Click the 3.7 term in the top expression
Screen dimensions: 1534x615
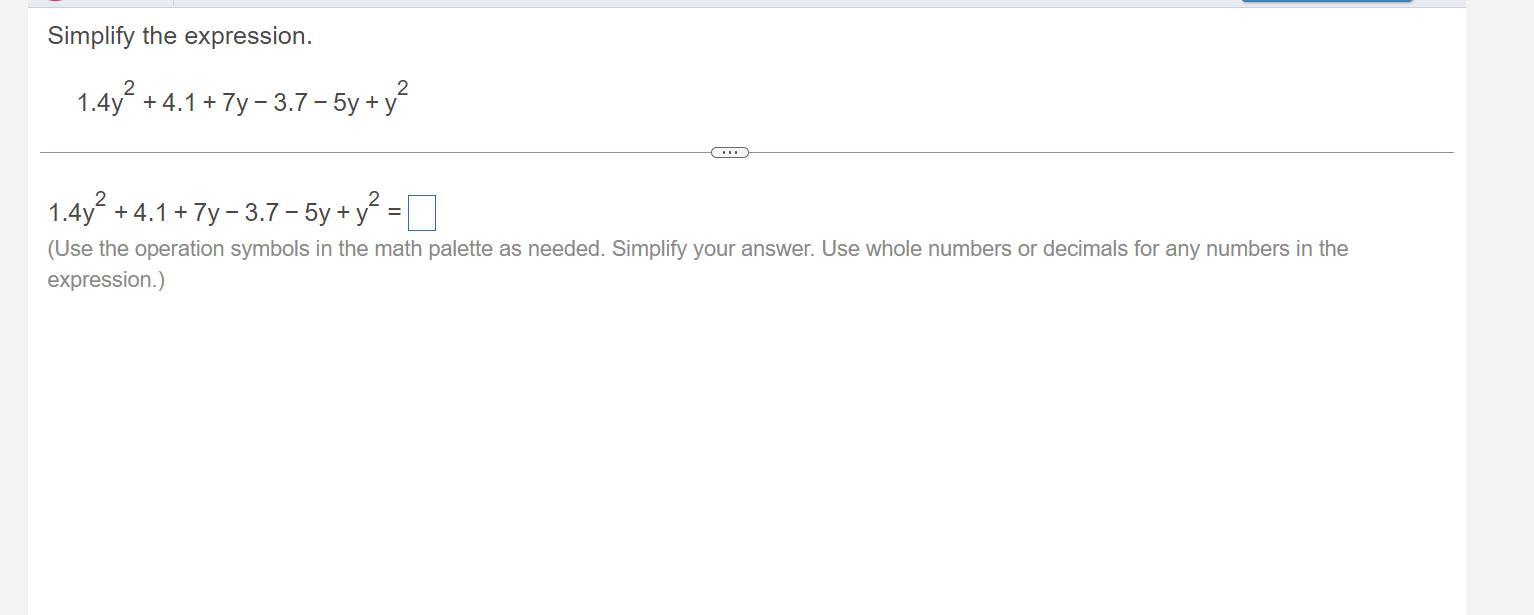[290, 103]
